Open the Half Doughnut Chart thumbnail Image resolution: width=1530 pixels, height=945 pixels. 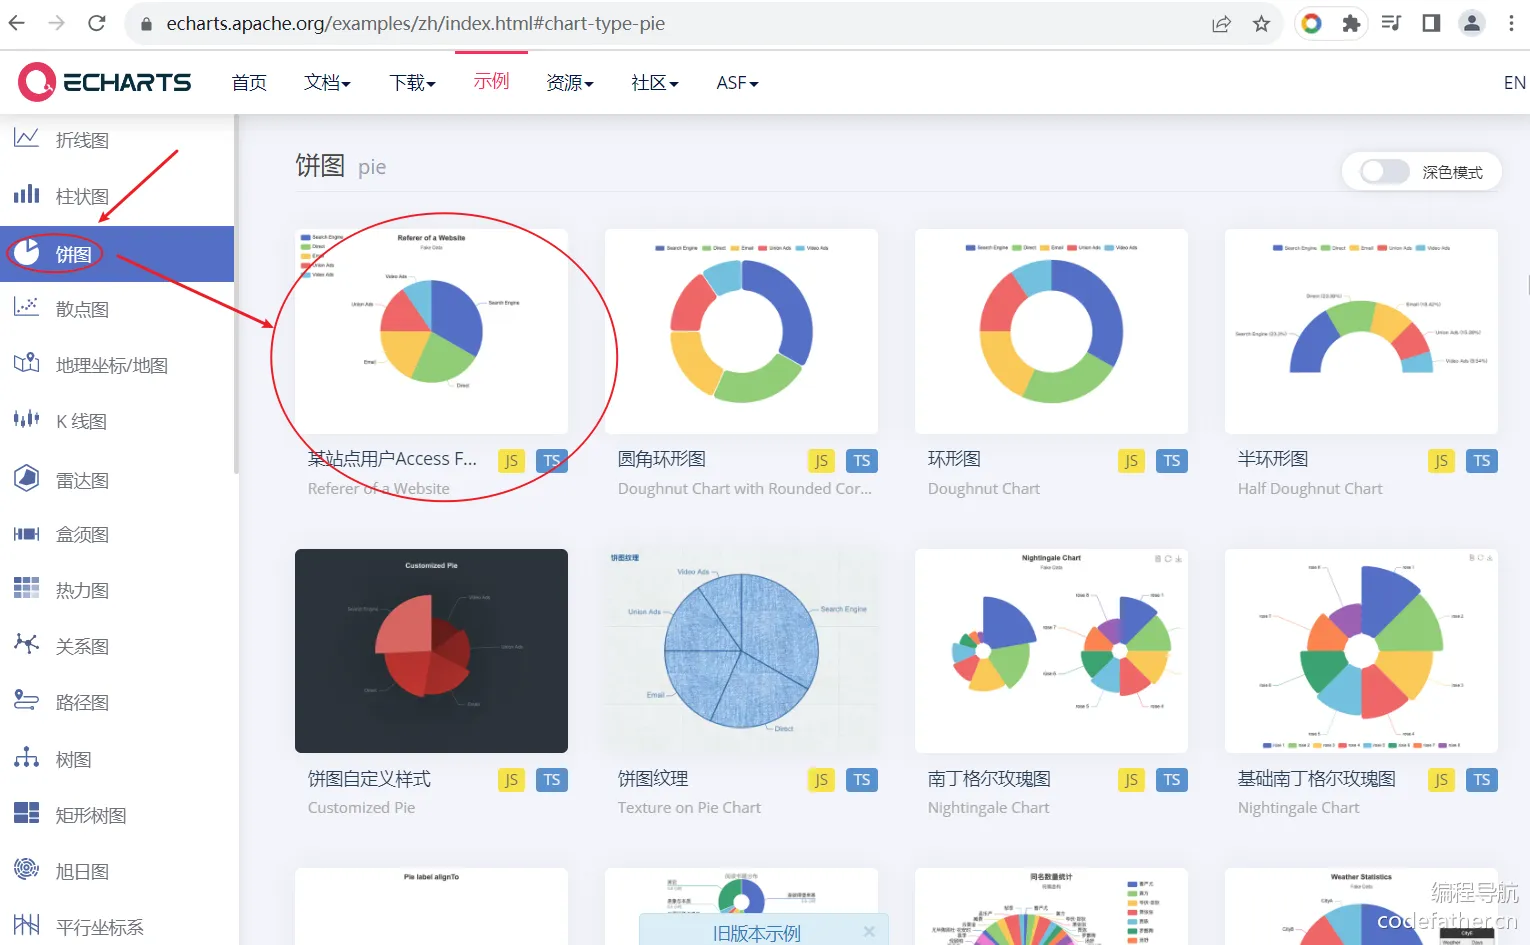pos(1361,331)
